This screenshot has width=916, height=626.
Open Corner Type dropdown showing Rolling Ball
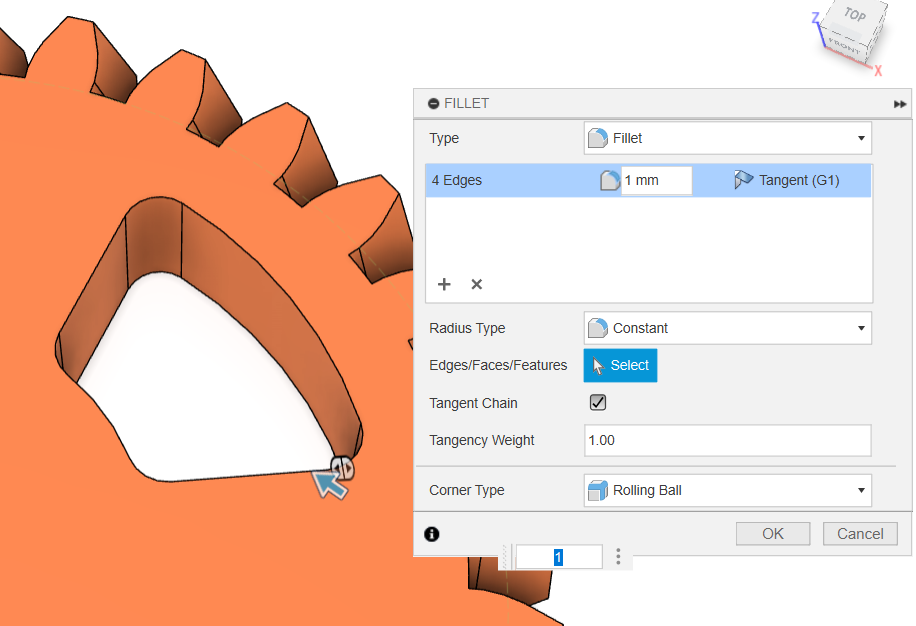click(x=727, y=490)
